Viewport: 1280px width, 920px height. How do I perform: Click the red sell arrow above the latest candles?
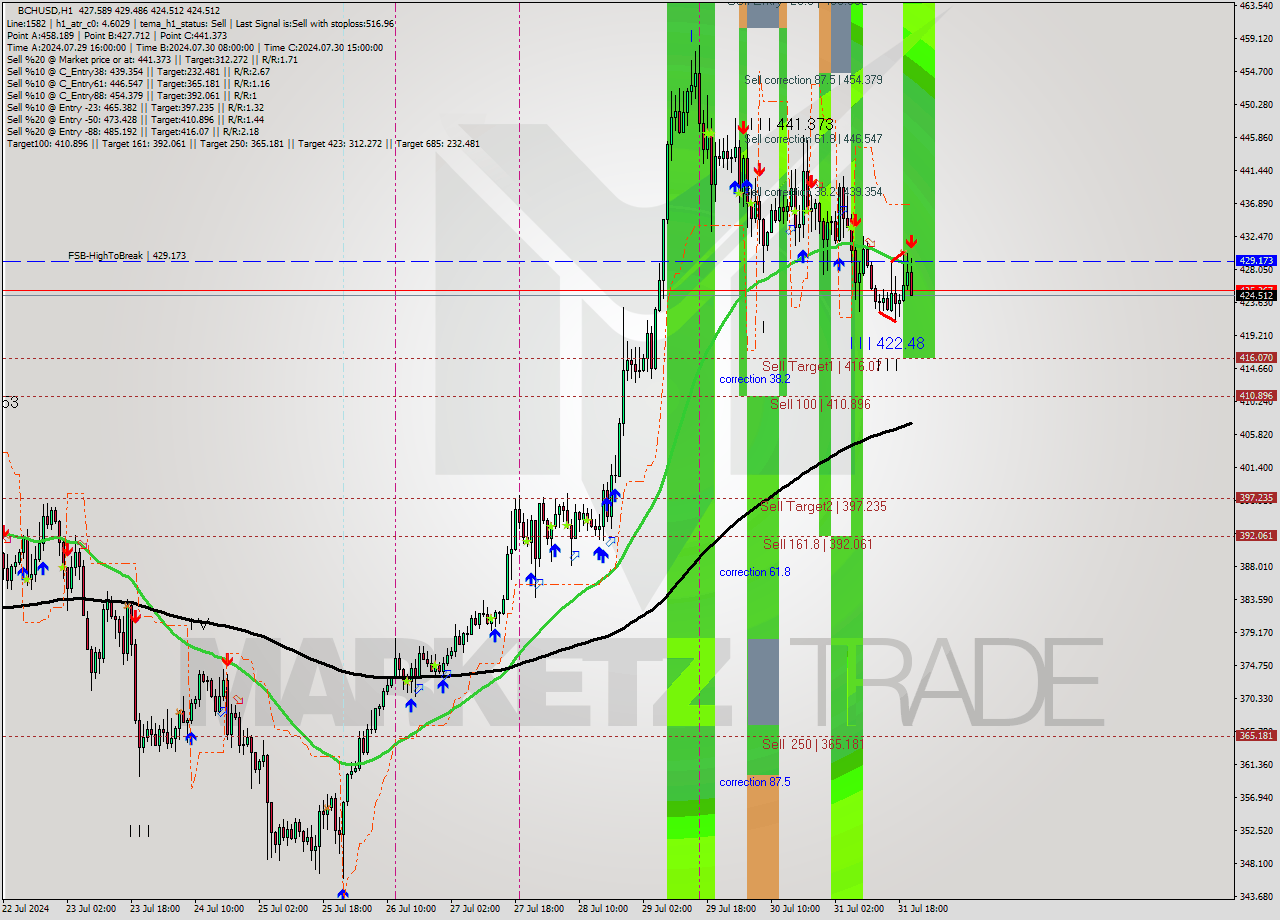[911, 242]
